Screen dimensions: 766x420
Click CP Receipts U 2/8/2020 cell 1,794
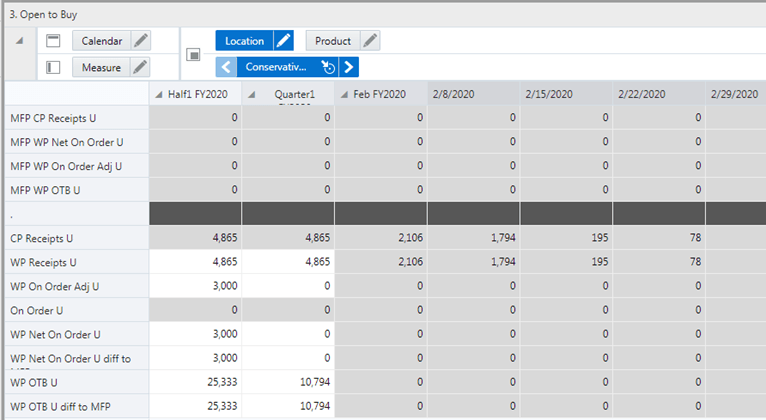click(474, 238)
